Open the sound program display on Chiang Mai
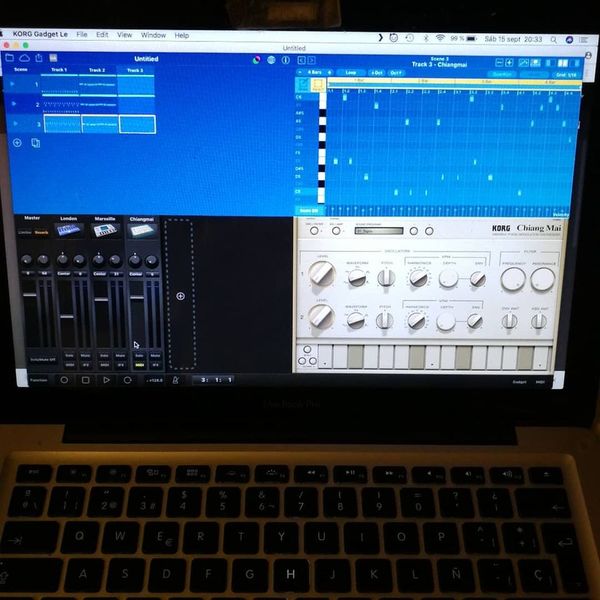Screen dimensions: 600x600 pos(379,231)
